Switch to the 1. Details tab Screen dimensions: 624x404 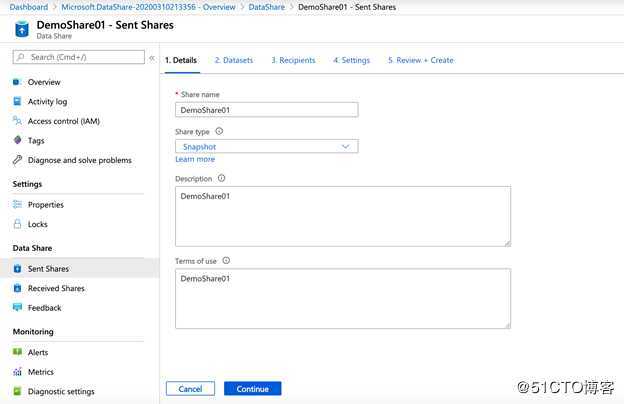point(181,61)
